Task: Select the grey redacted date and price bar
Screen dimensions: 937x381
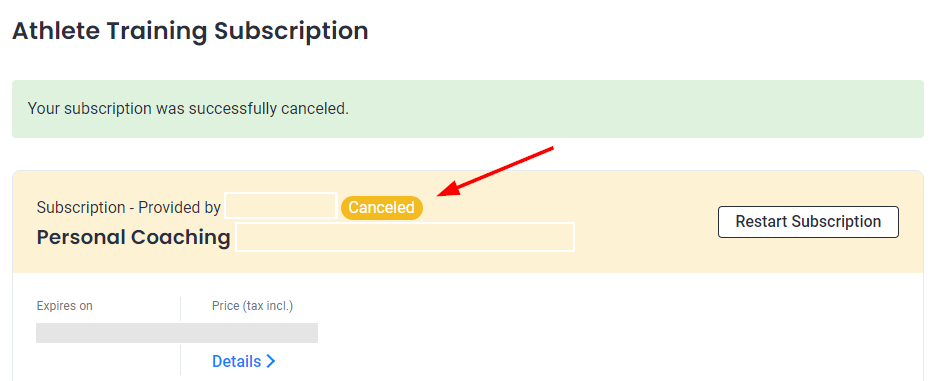Action: (177, 333)
